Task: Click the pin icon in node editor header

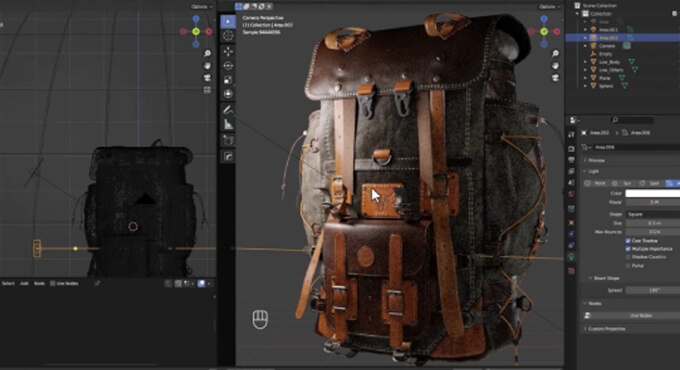Action: point(97,283)
